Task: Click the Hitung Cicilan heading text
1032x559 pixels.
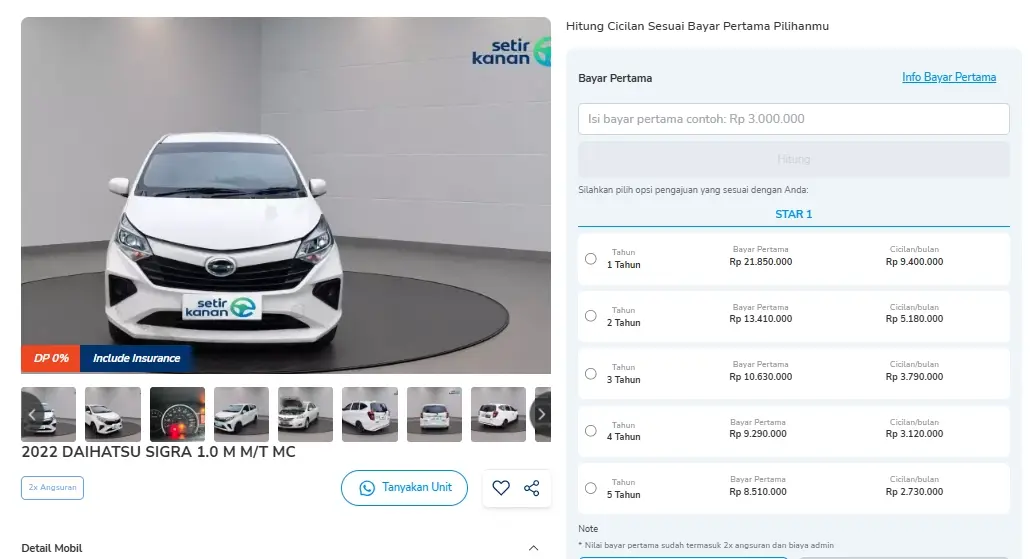Action: tap(698, 26)
